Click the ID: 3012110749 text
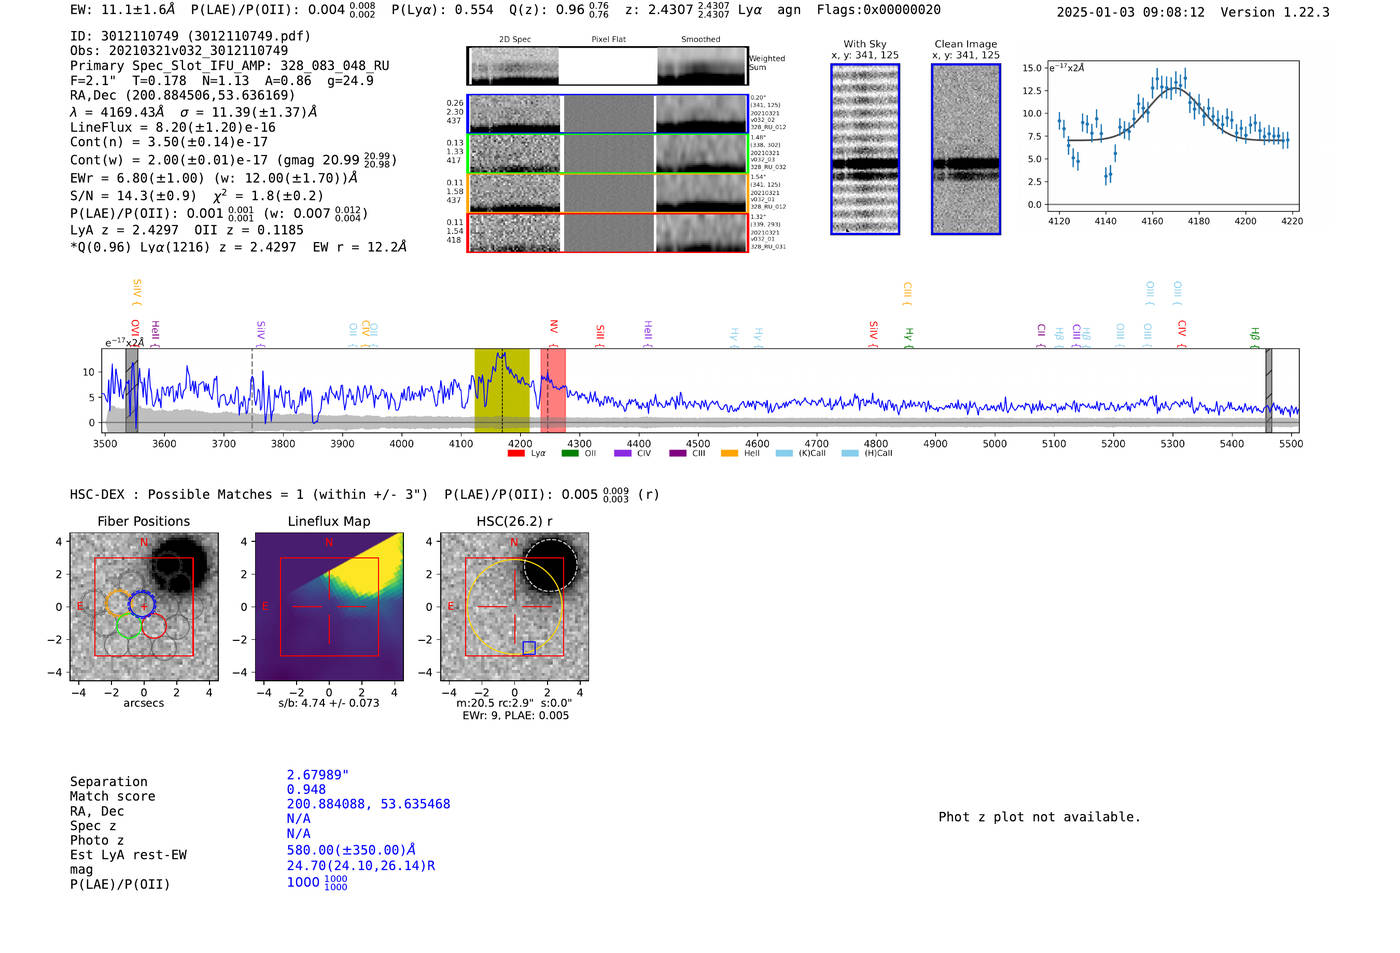1400x953 pixels. [190, 36]
